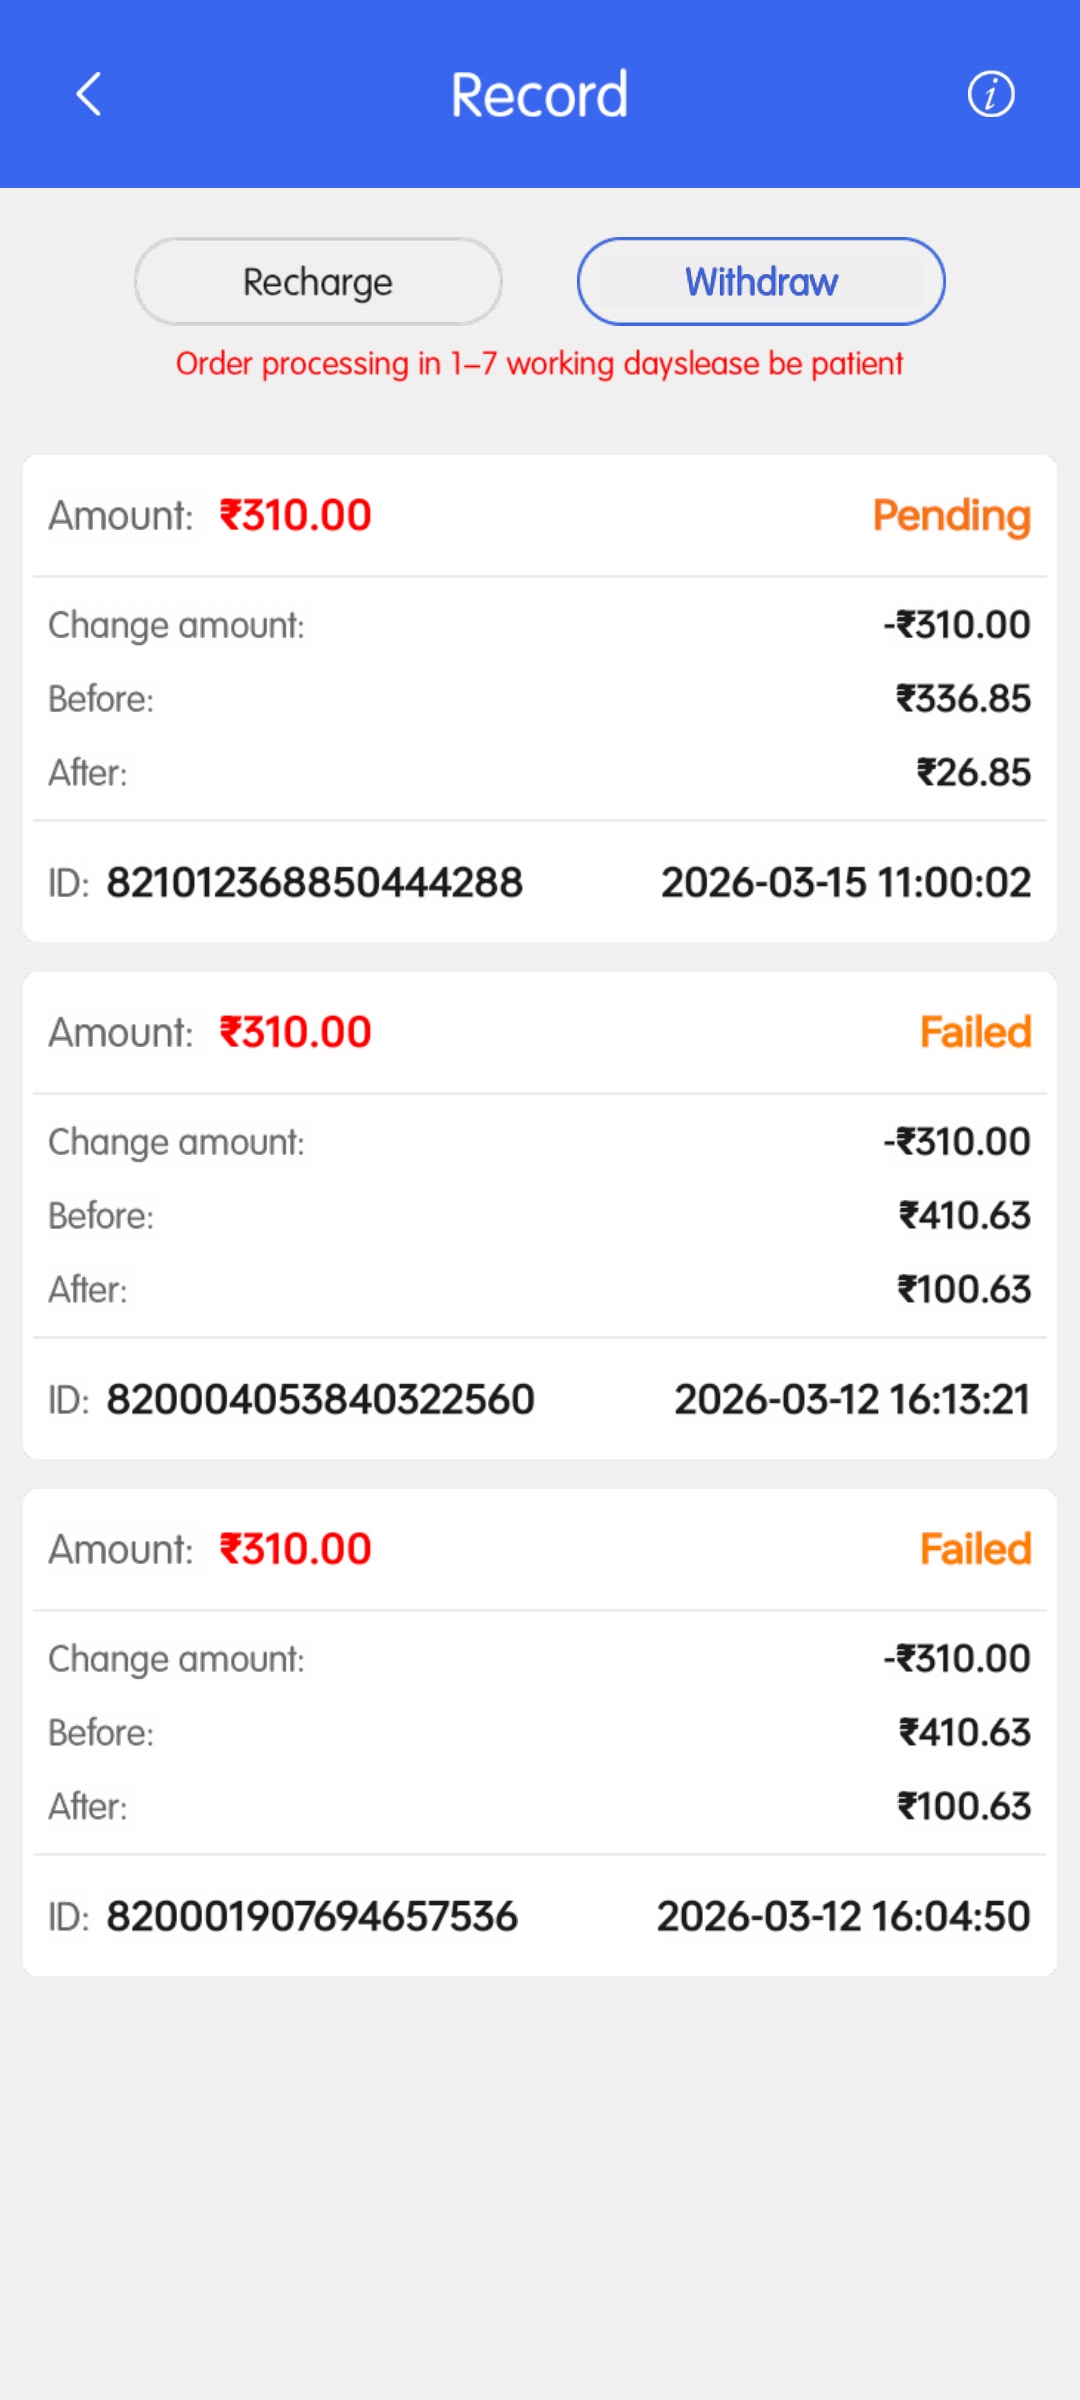Select order ID 820001907694657536
This screenshot has height=2400, width=1080.
click(312, 1917)
